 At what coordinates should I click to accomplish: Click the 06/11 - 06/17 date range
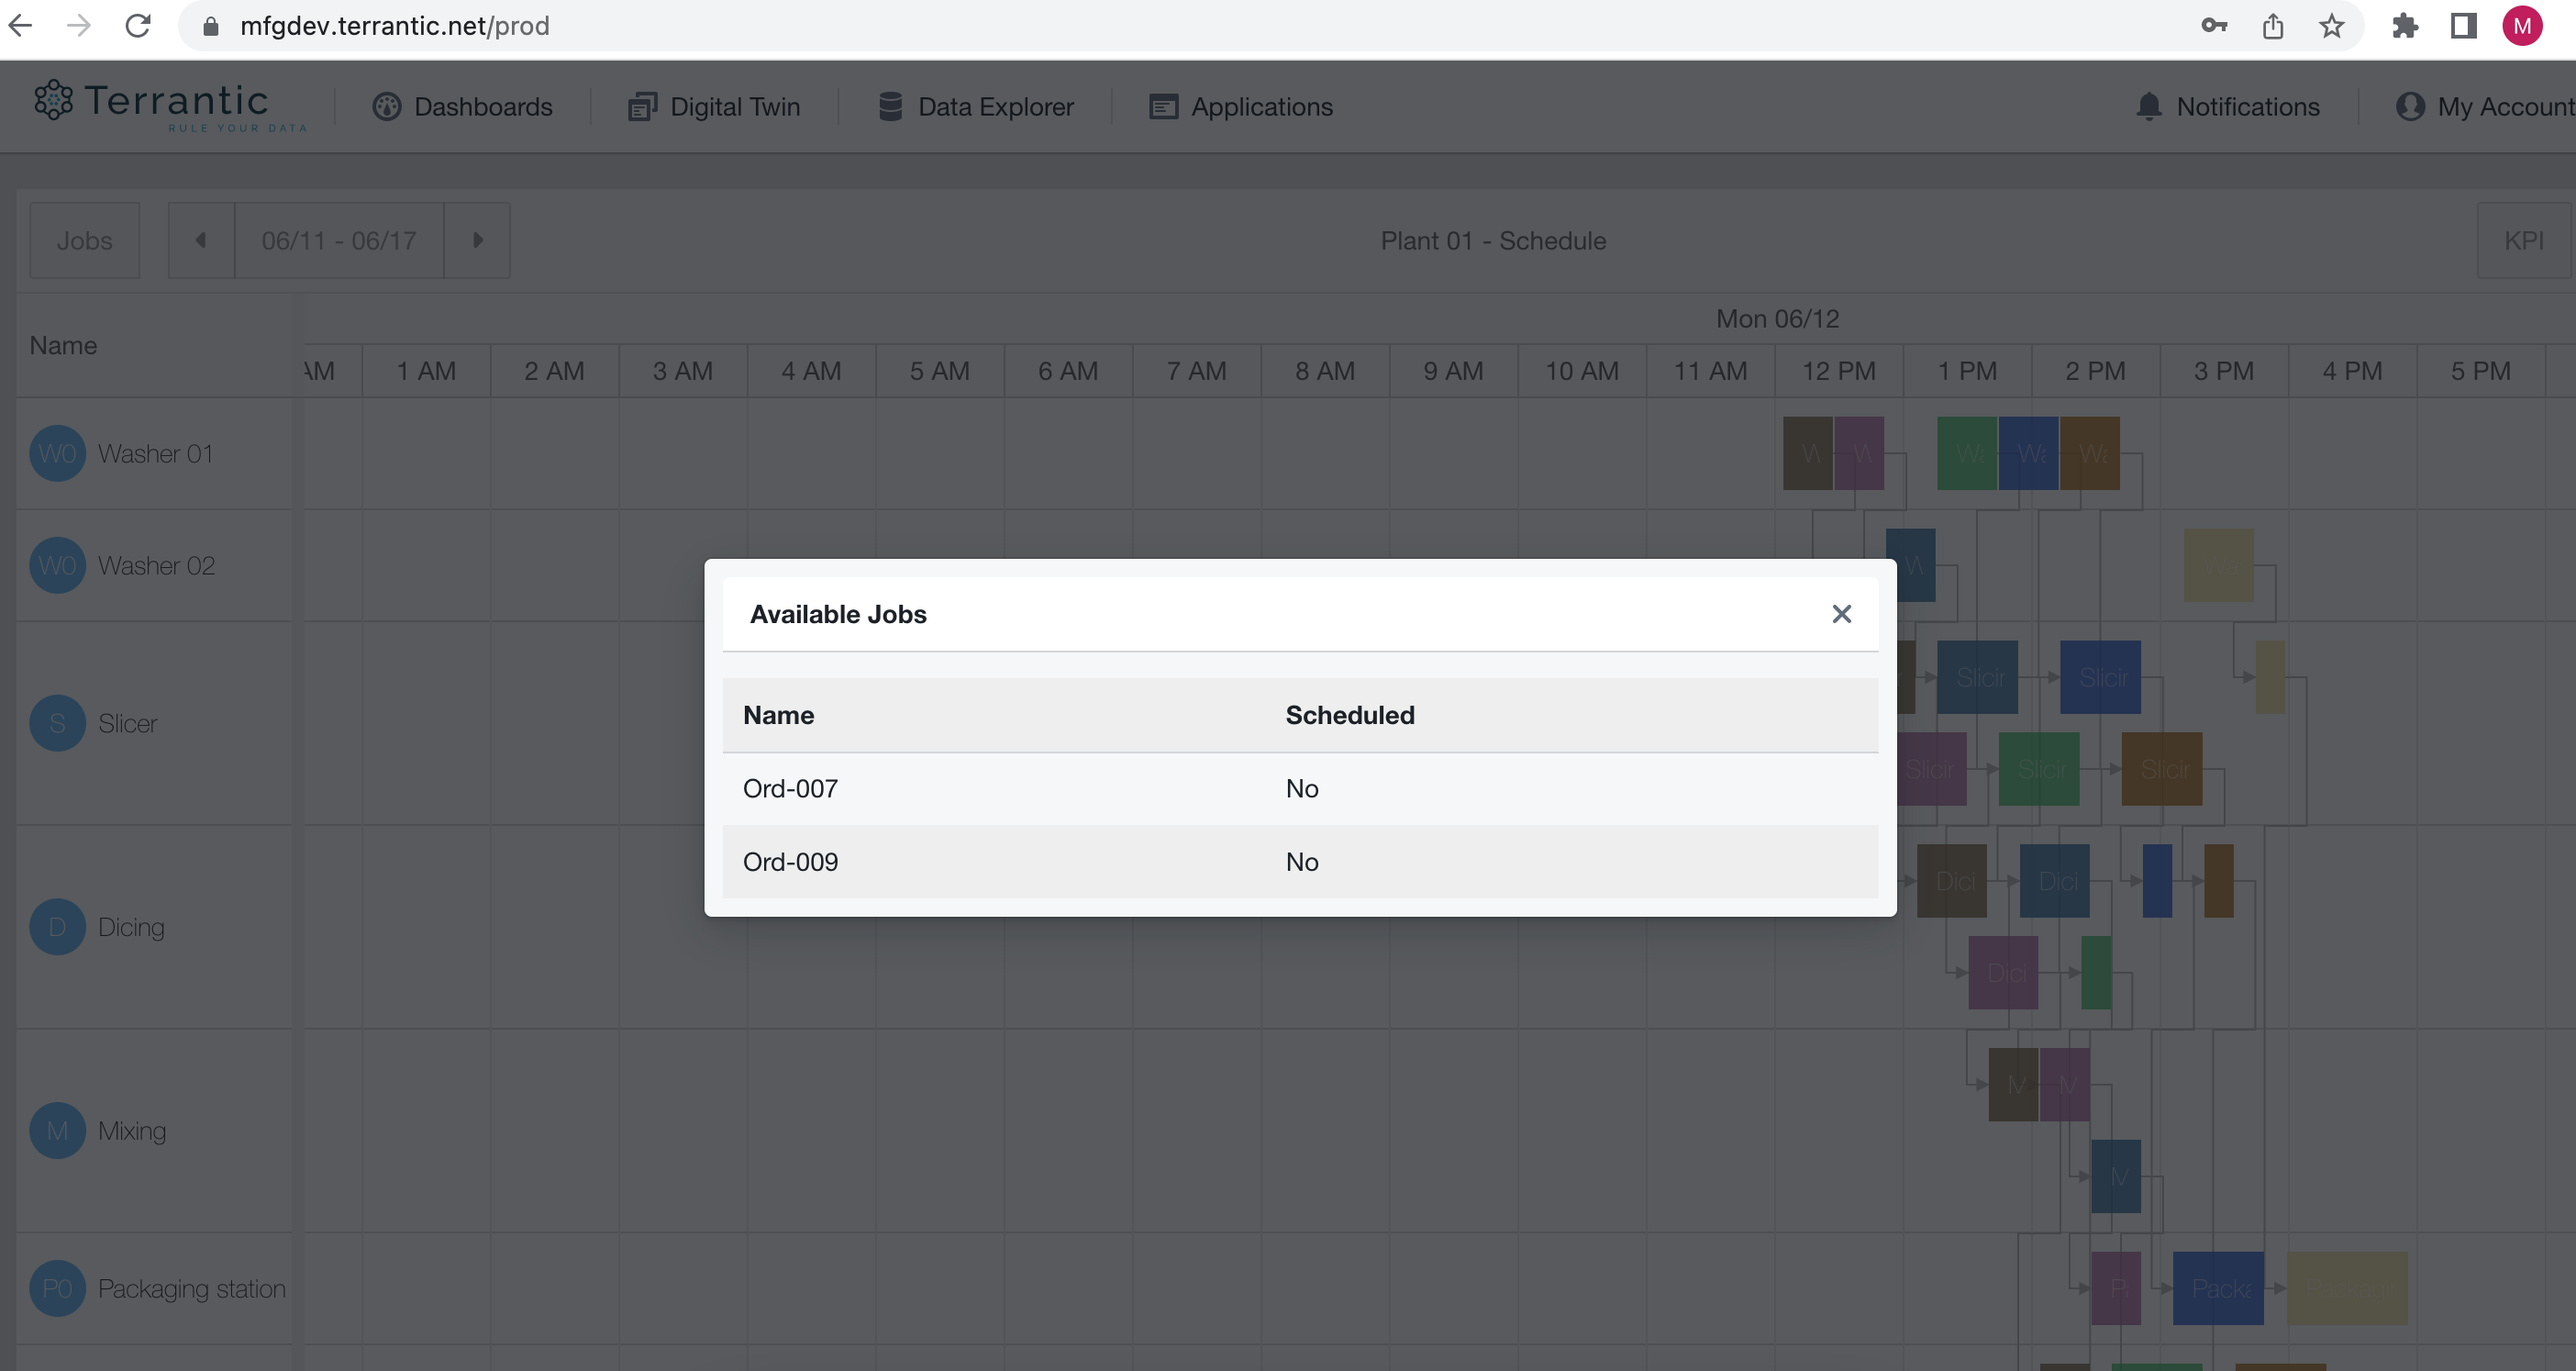tap(339, 241)
